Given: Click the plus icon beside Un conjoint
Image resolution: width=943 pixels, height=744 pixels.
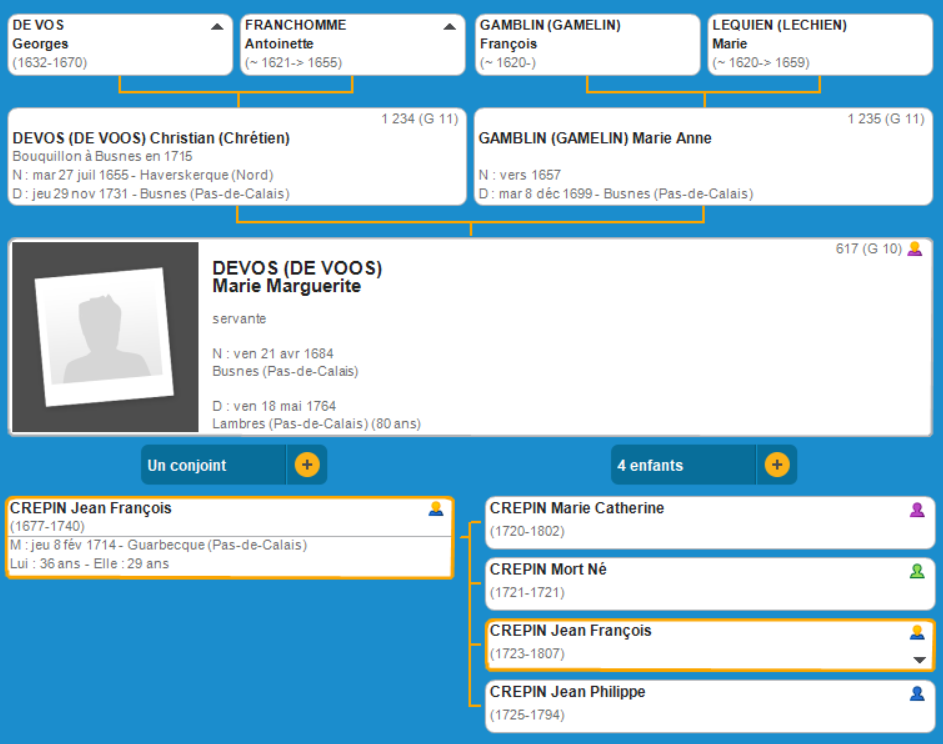Looking at the screenshot, I should tap(307, 465).
